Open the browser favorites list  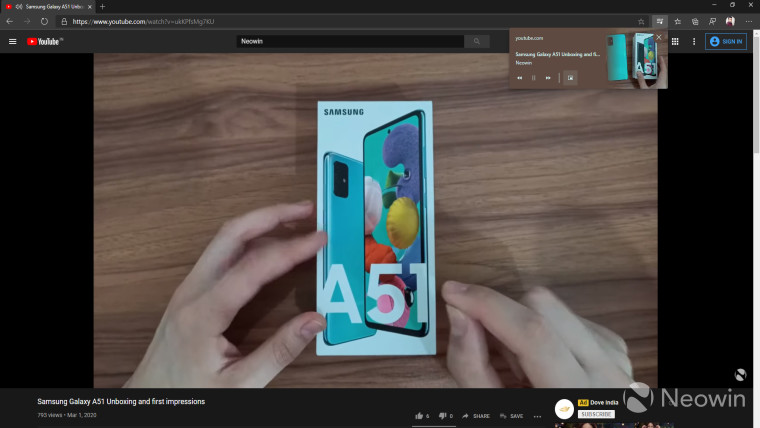pos(677,20)
